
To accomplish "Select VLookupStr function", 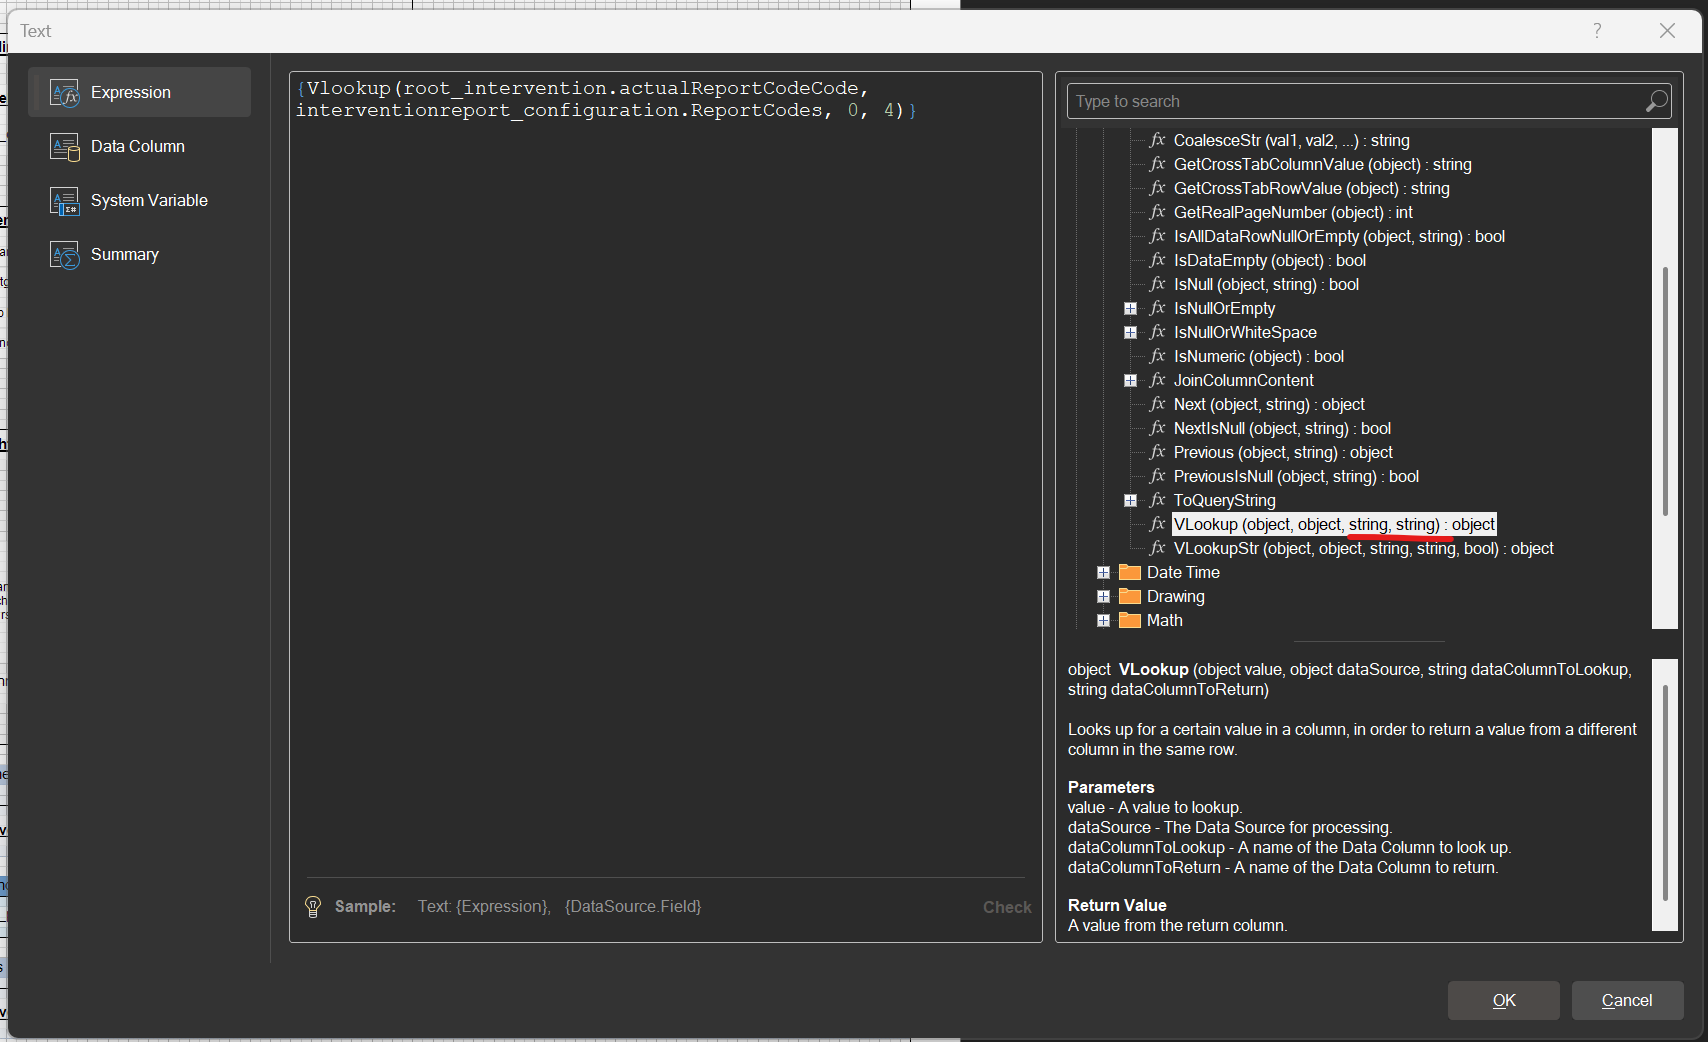I will (1363, 548).
